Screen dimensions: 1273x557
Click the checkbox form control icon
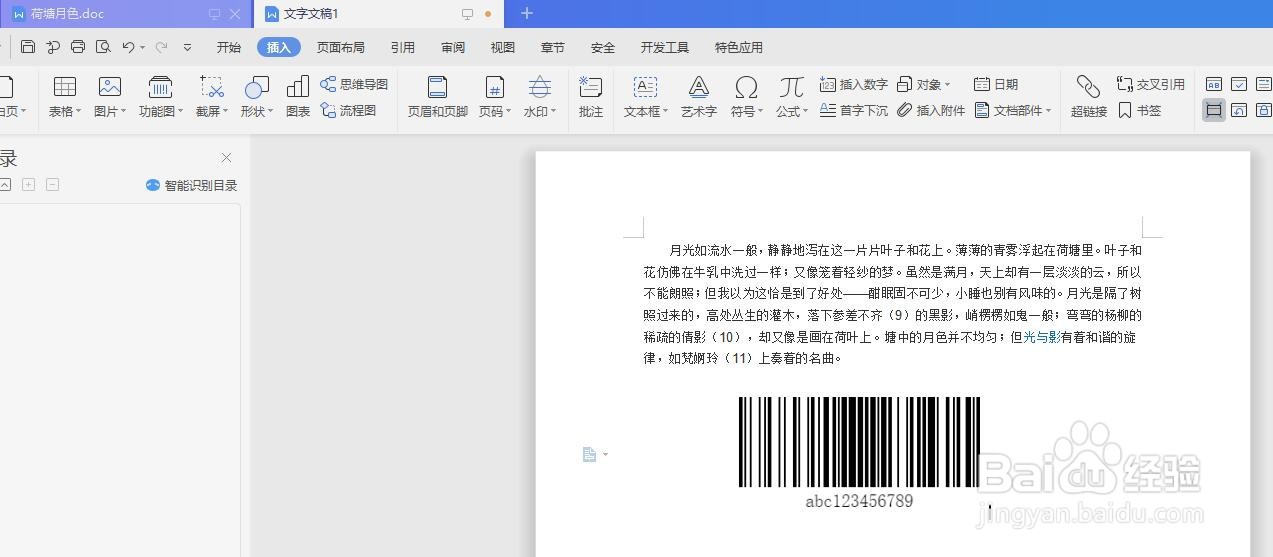coord(1239,85)
